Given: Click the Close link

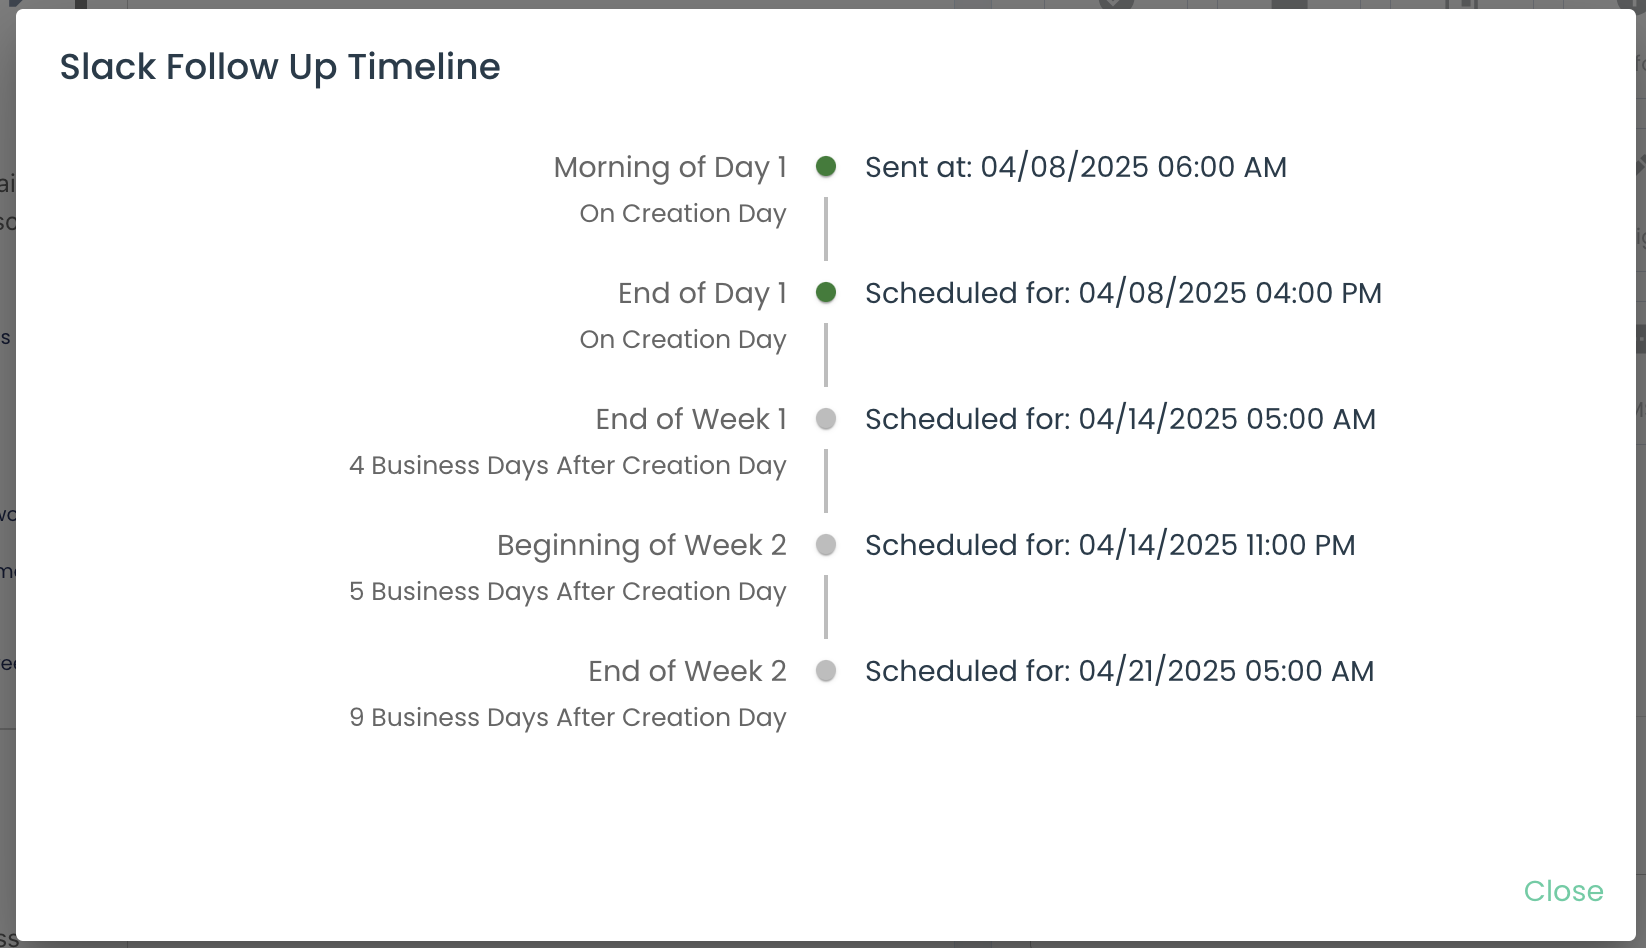Looking at the screenshot, I should point(1563,891).
